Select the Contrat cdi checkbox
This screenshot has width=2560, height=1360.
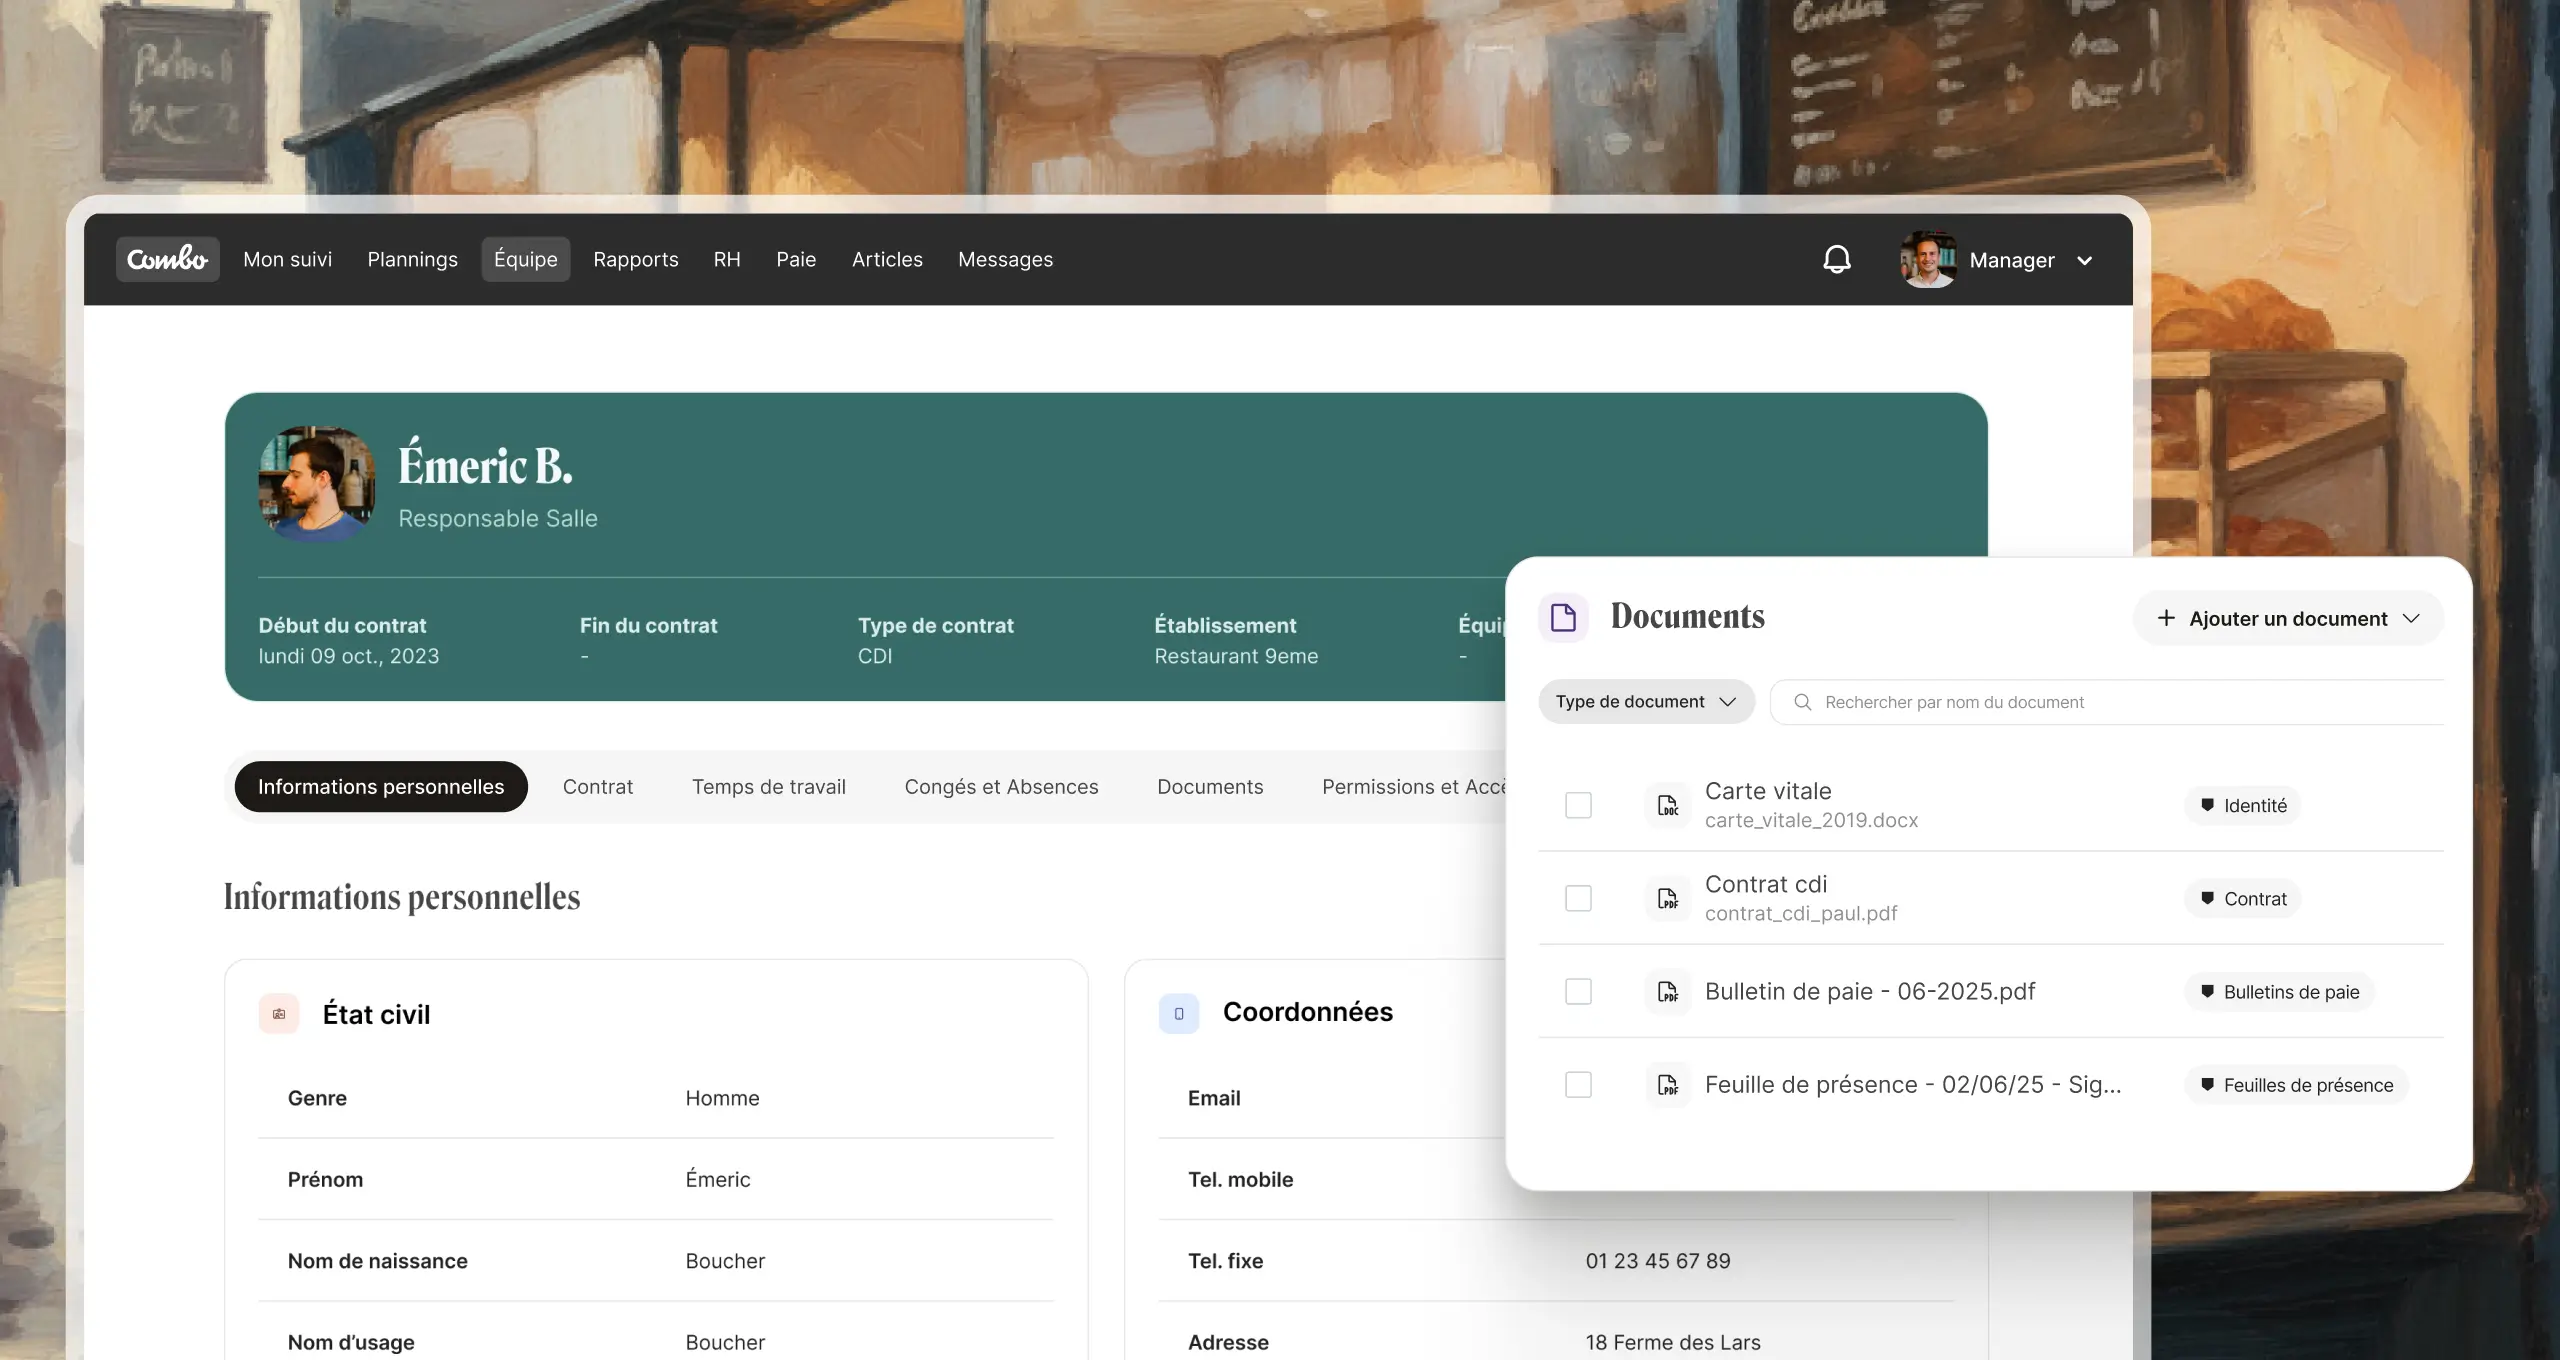point(1578,898)
